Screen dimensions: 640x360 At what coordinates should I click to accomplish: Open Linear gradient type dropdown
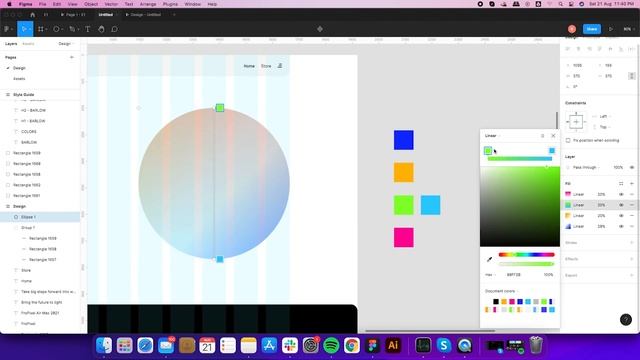[492, 136]
